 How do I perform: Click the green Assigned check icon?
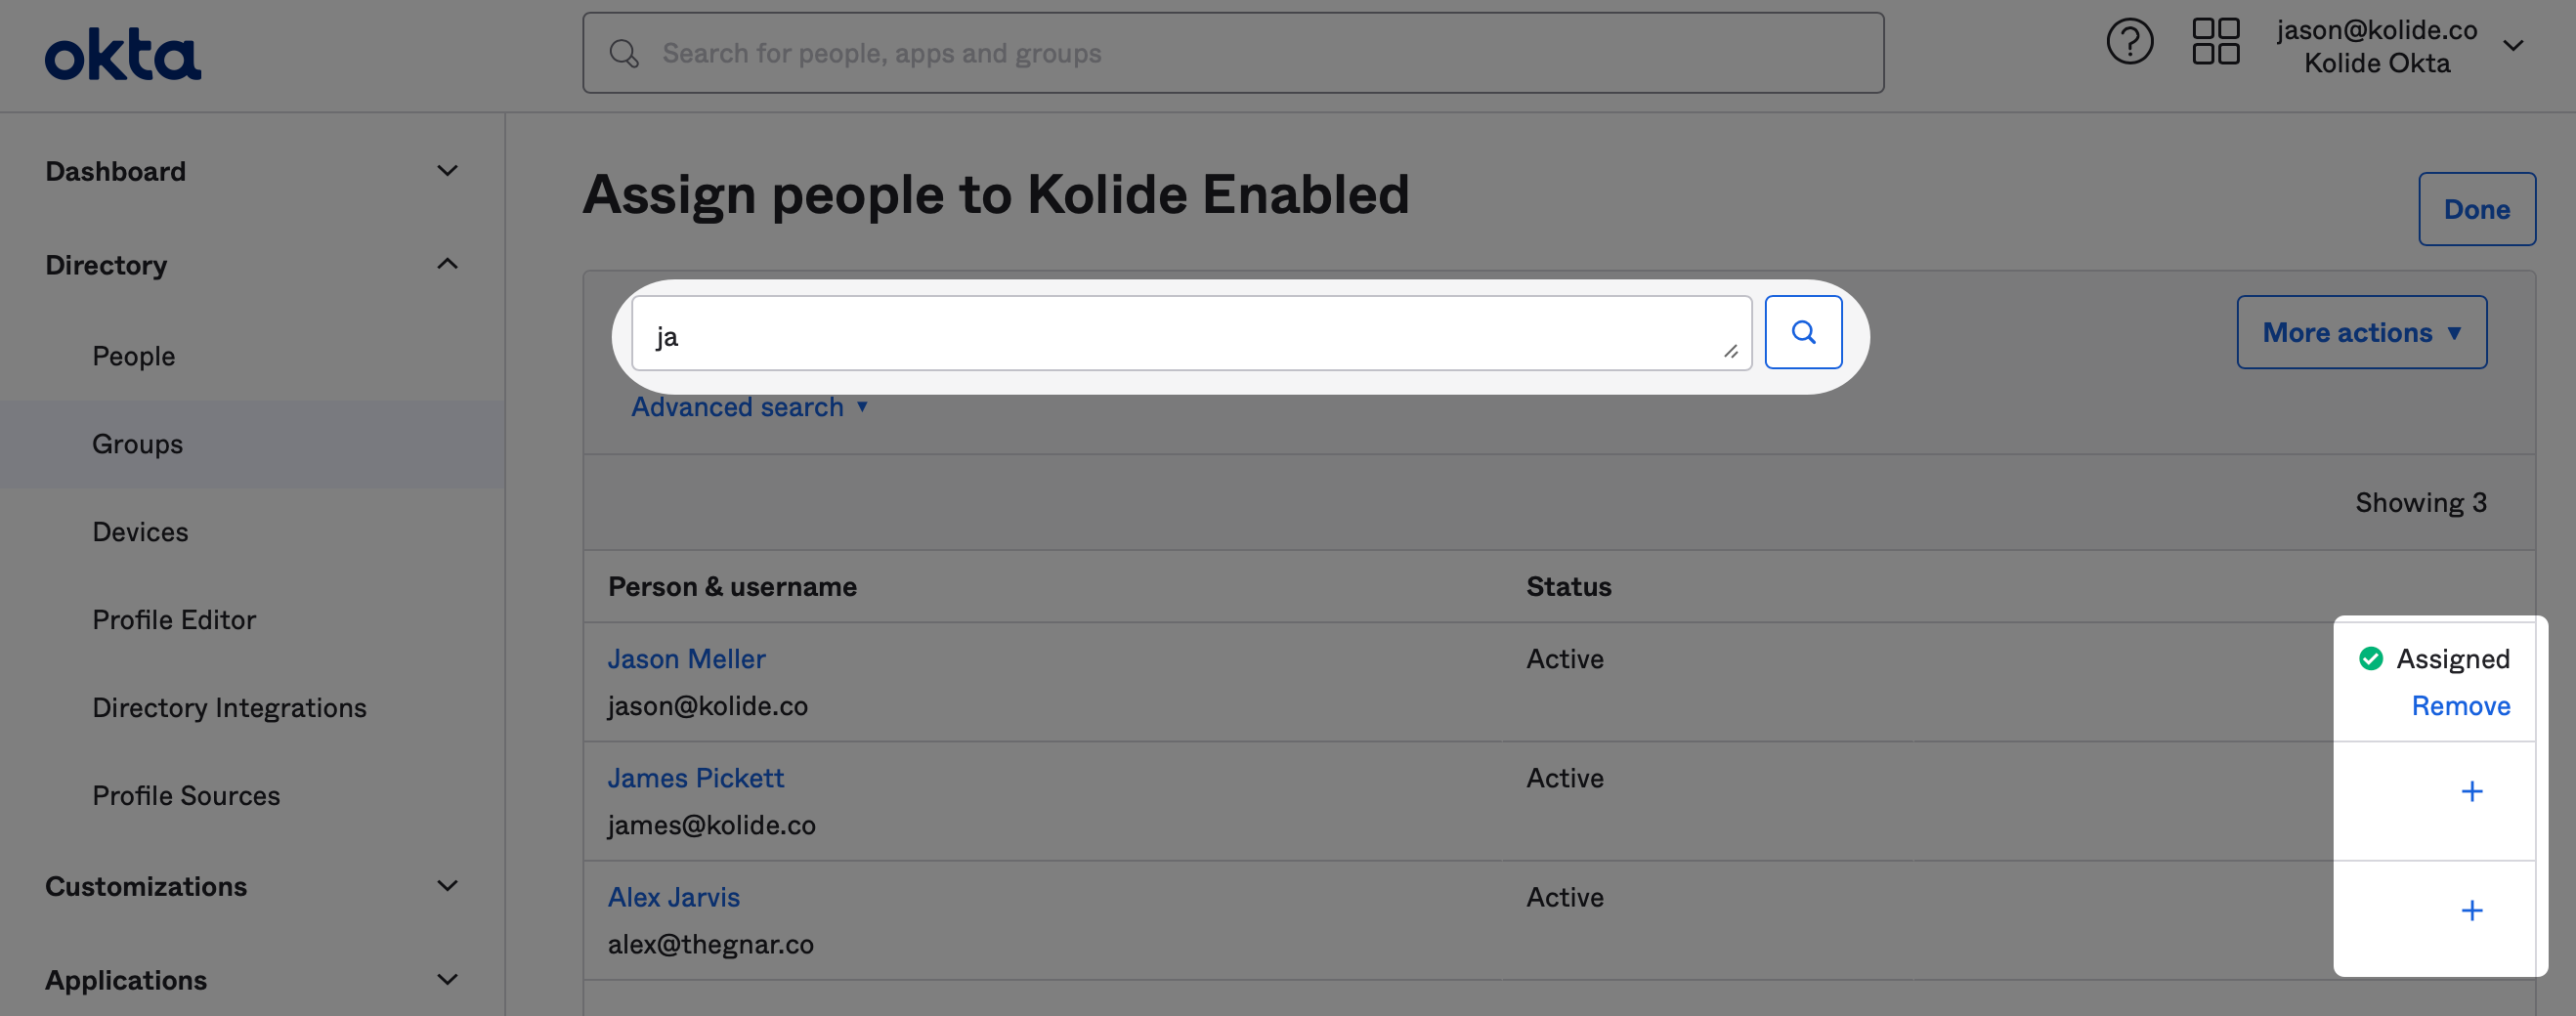pyautogui.click(x=2370, y=658)
